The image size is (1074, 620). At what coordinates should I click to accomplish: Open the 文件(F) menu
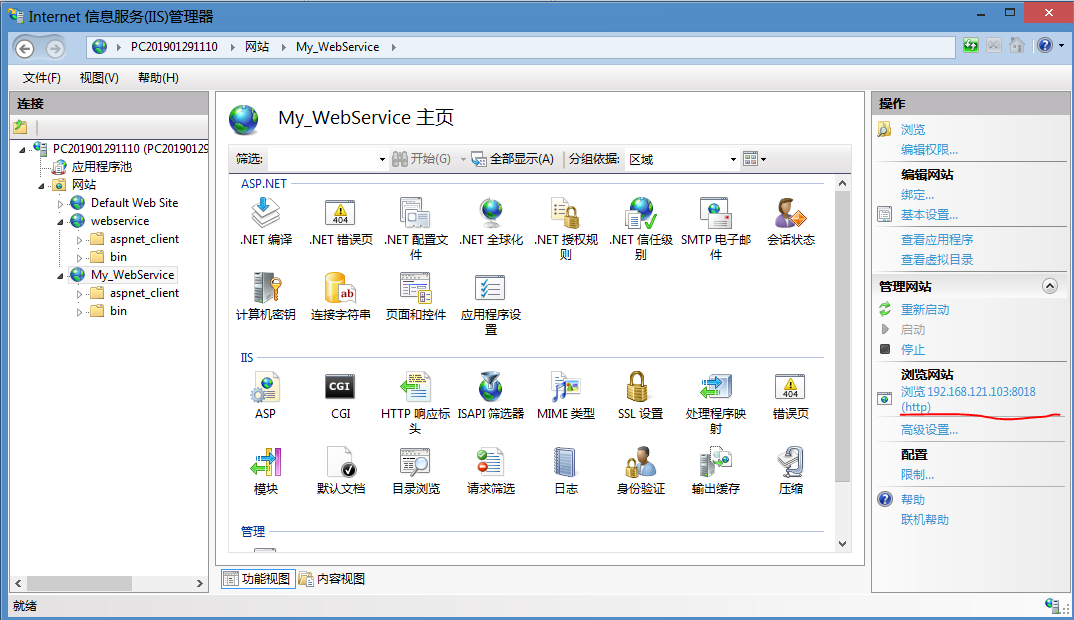(41, 78)
